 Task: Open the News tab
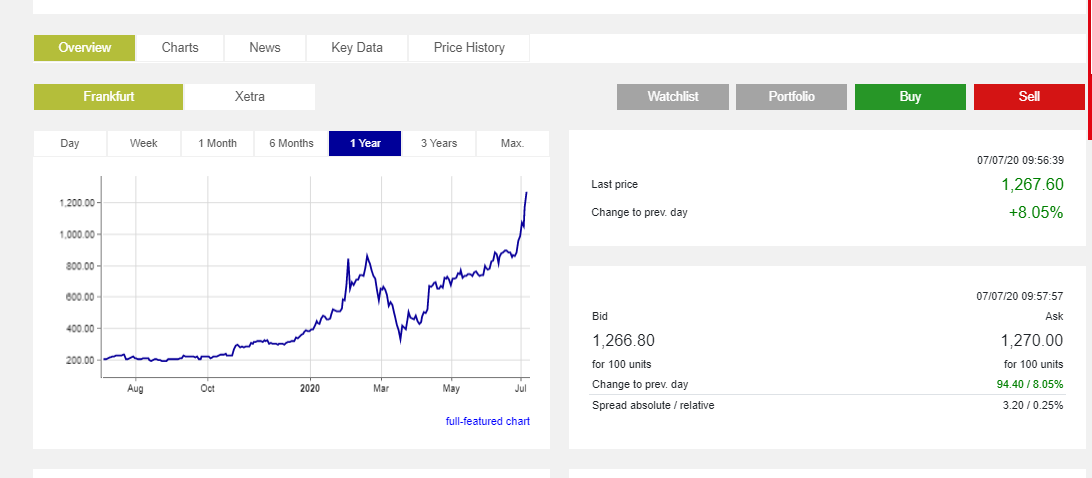pyautogui.click(x=265, y=48)
